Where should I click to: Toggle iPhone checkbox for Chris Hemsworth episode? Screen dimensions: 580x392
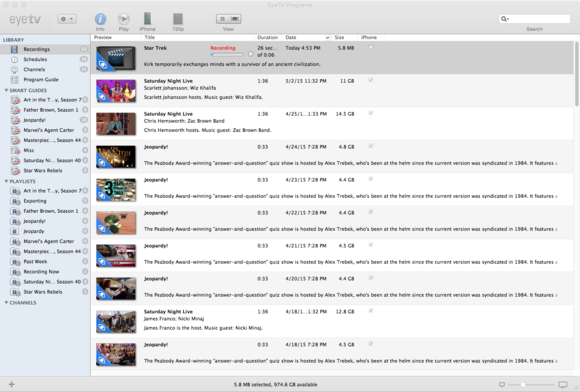pyautogui.click(x=371, y=113)
